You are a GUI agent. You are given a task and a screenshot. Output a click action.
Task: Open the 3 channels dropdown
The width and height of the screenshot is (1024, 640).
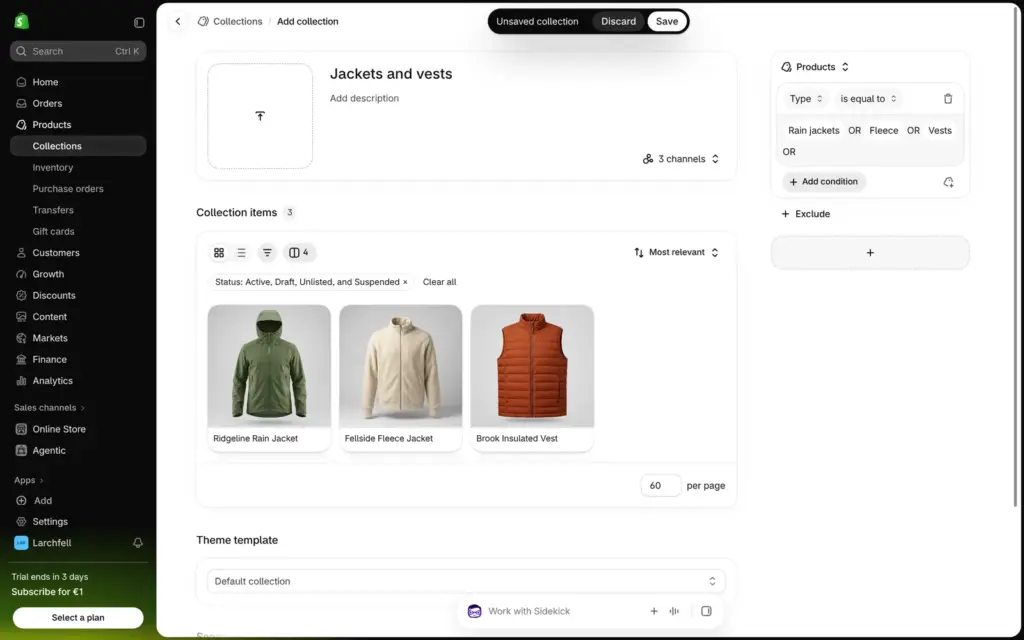(x=680, y=159)
